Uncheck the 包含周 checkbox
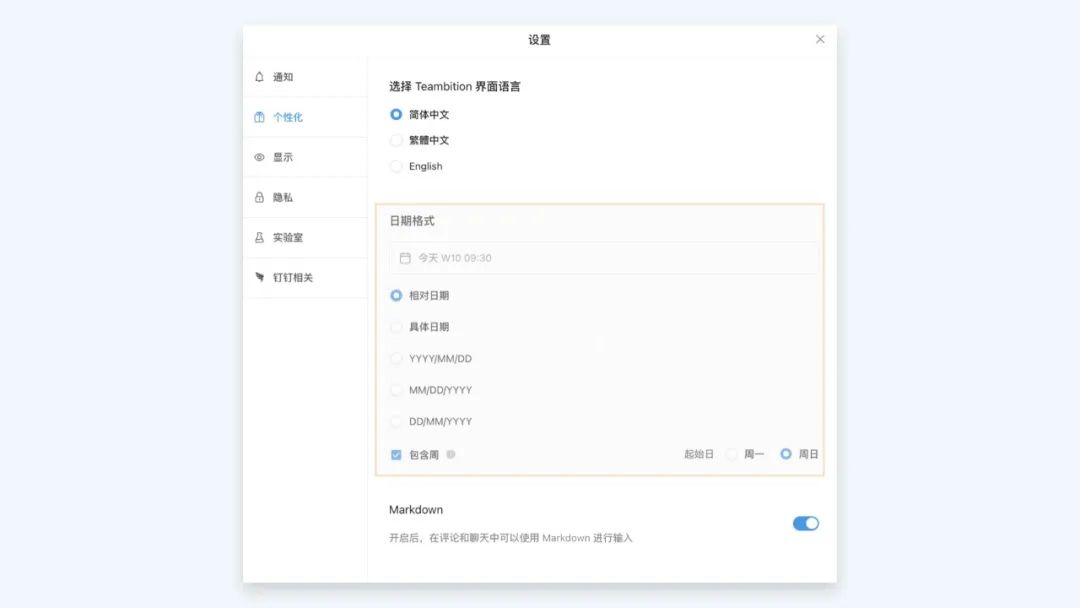Screen dimensions: 1080x608 pyautogui.click(x=396, y=454)
